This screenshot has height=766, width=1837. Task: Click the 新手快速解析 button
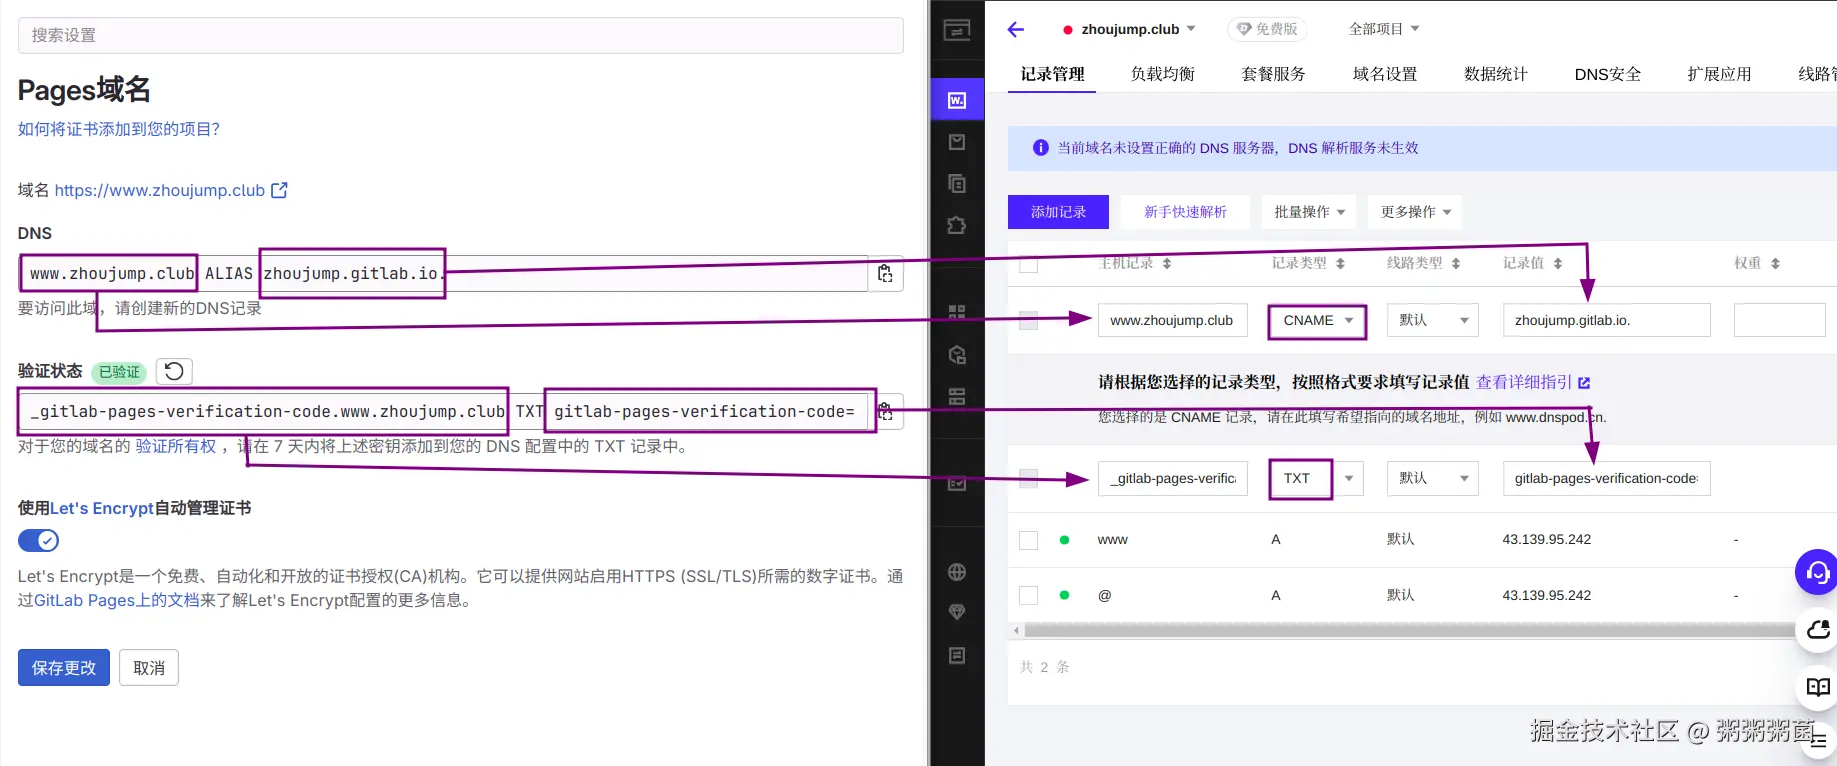tap(1185, 212)
